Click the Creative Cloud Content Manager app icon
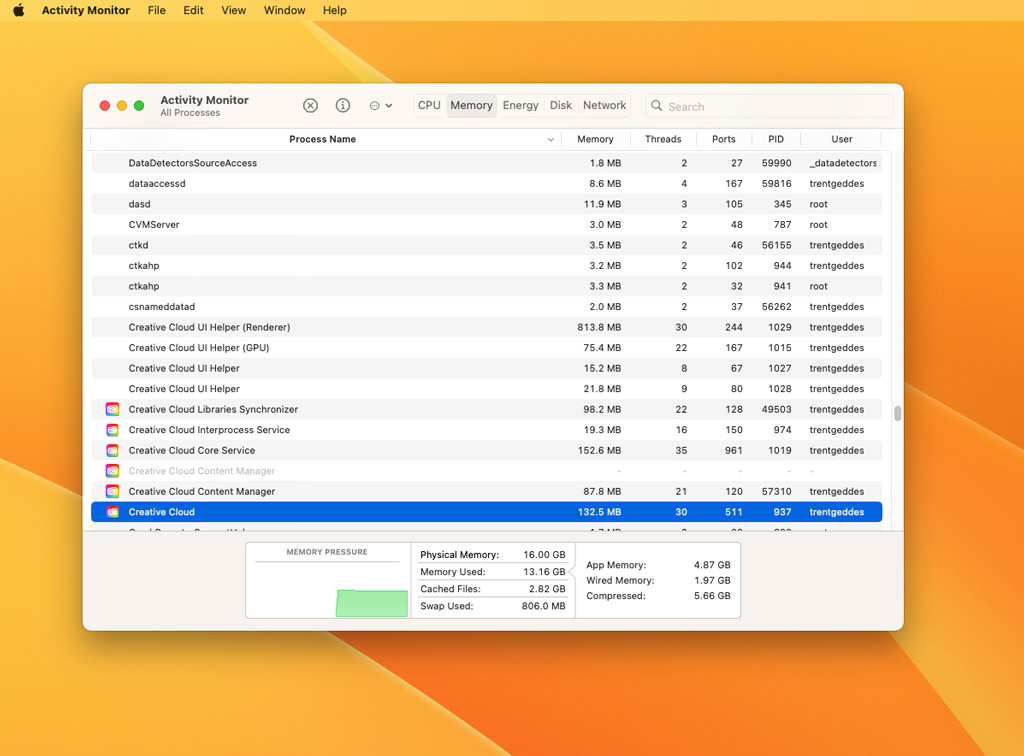The image size is (1024, 756). (x=112, y=491)
